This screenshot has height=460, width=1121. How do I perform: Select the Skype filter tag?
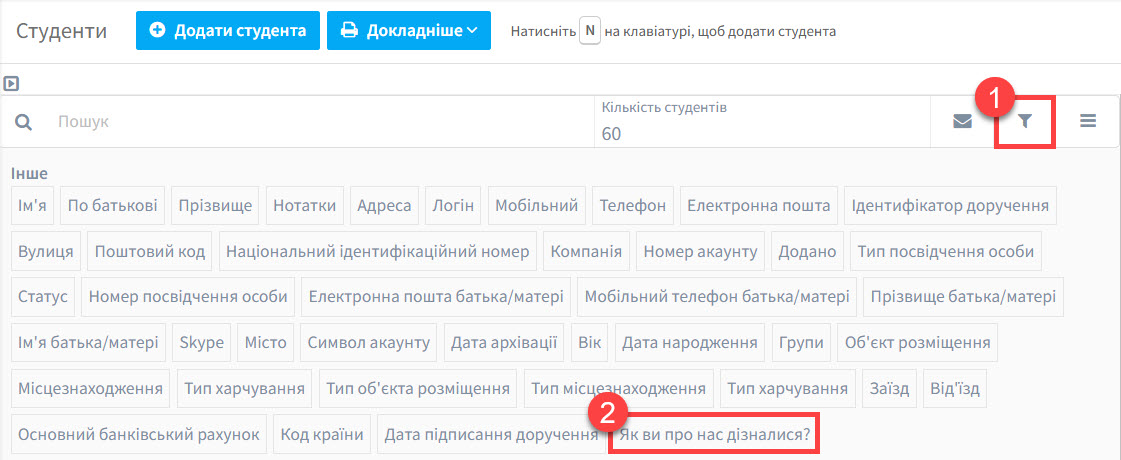(201, 343)
